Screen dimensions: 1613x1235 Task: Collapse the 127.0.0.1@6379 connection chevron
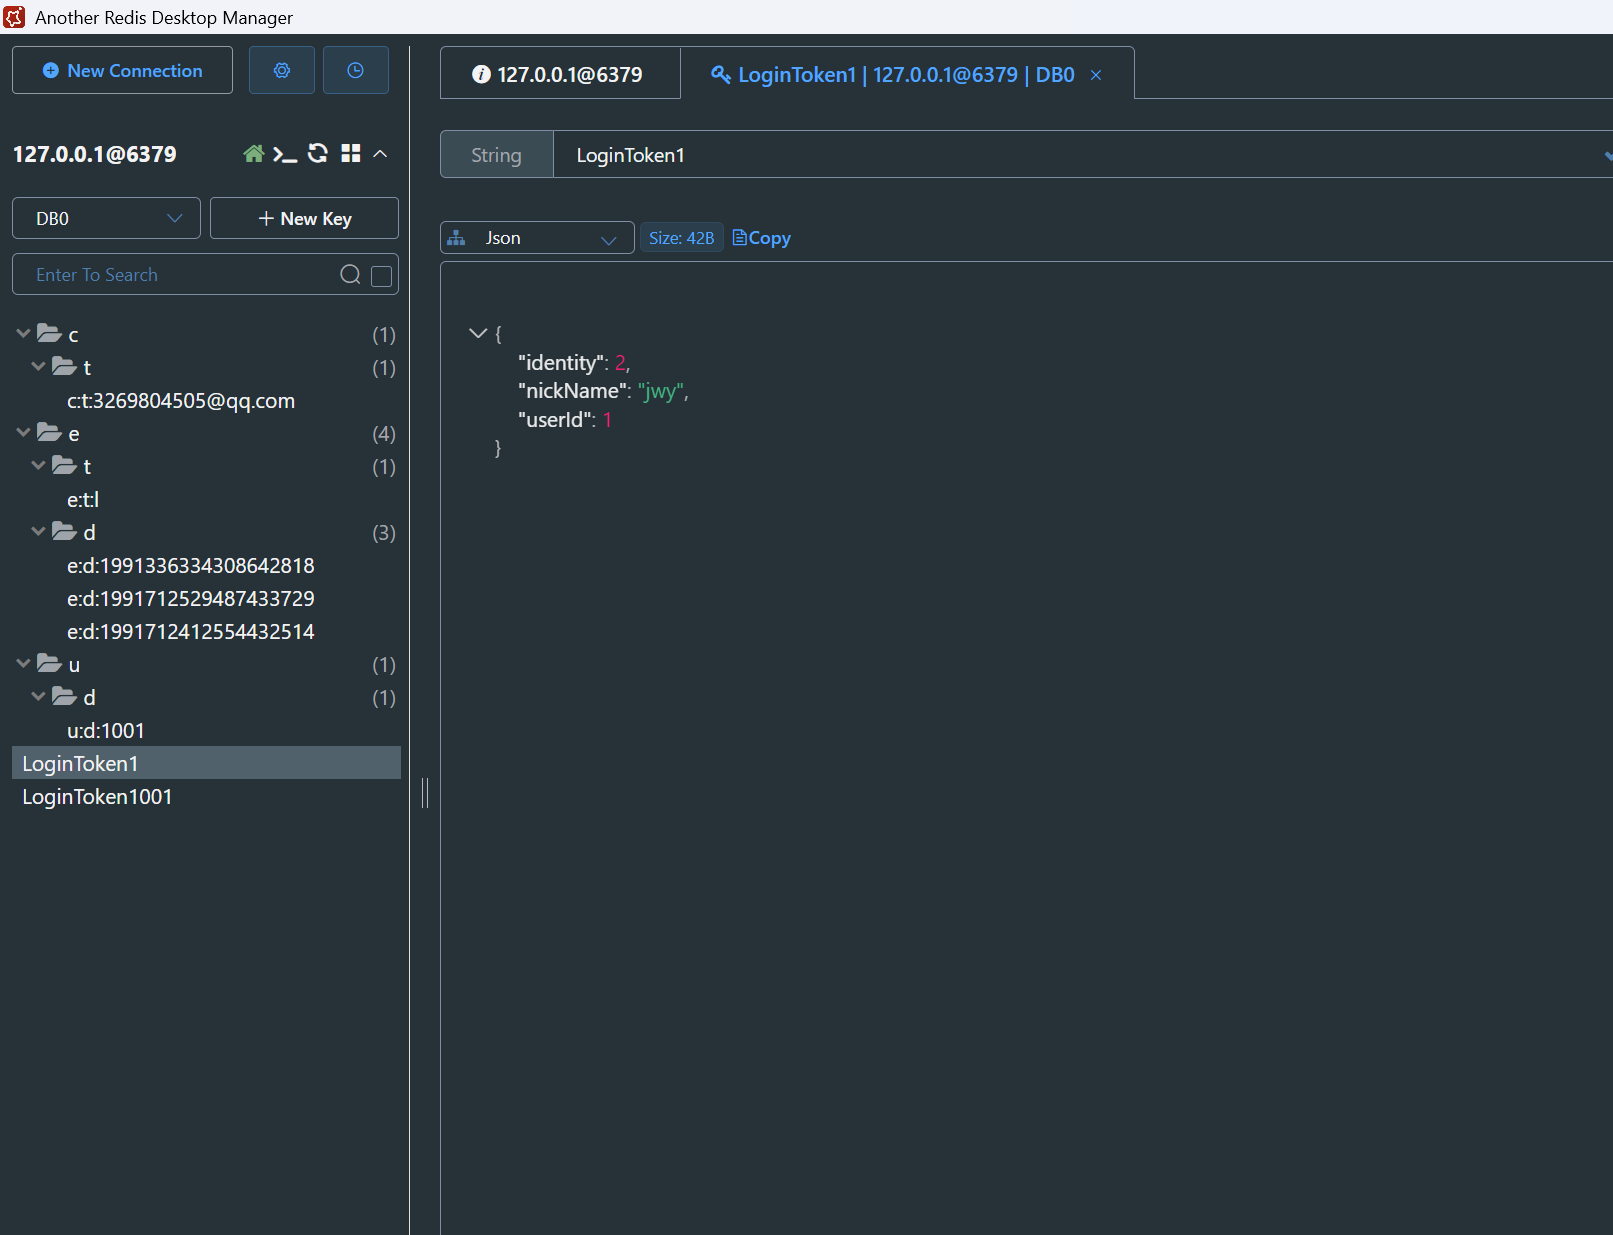coord(380,154)
